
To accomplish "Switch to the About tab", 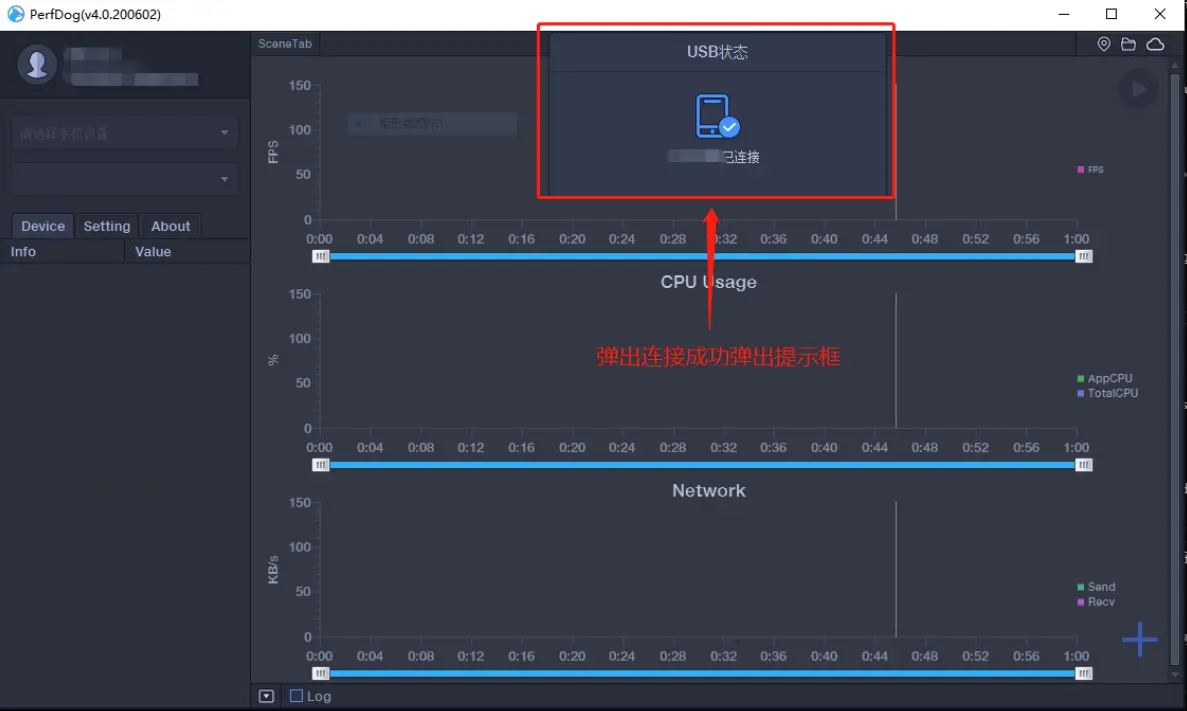I will [x=170, y=226].
